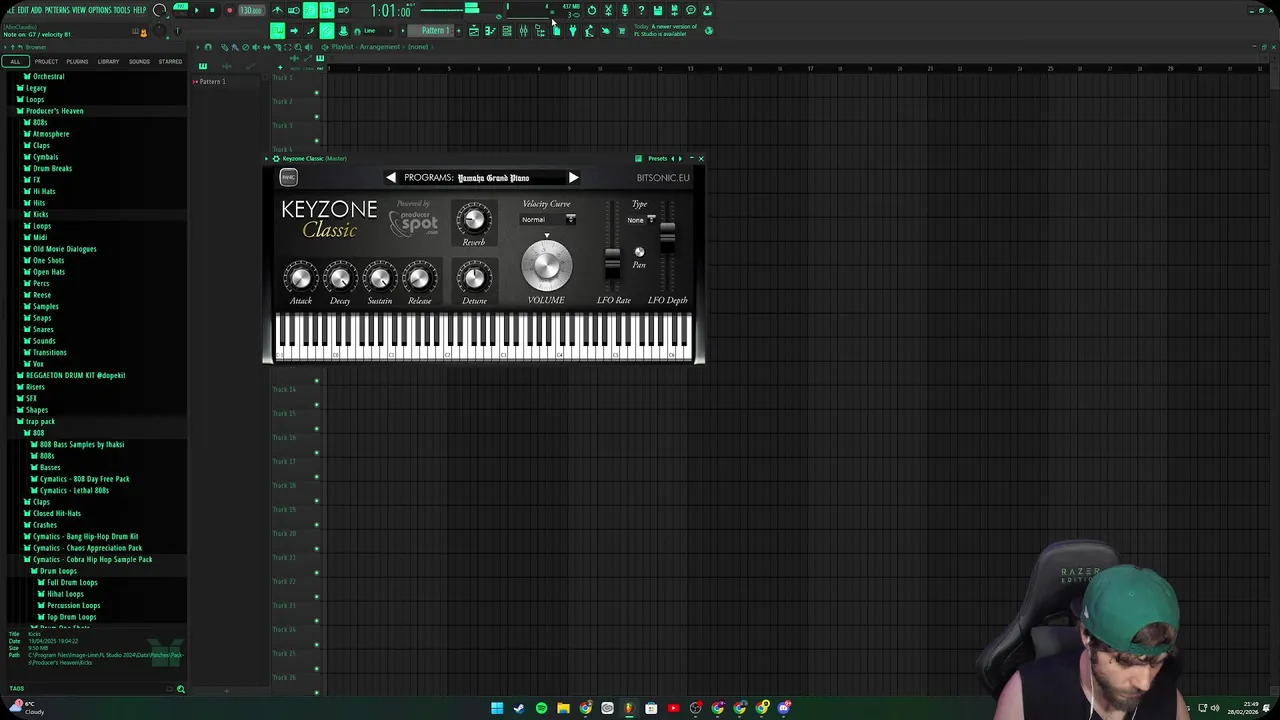Switch browser to STARRED tab
1280x720 pixels.
pyautogui.click(x=170, y=61)
